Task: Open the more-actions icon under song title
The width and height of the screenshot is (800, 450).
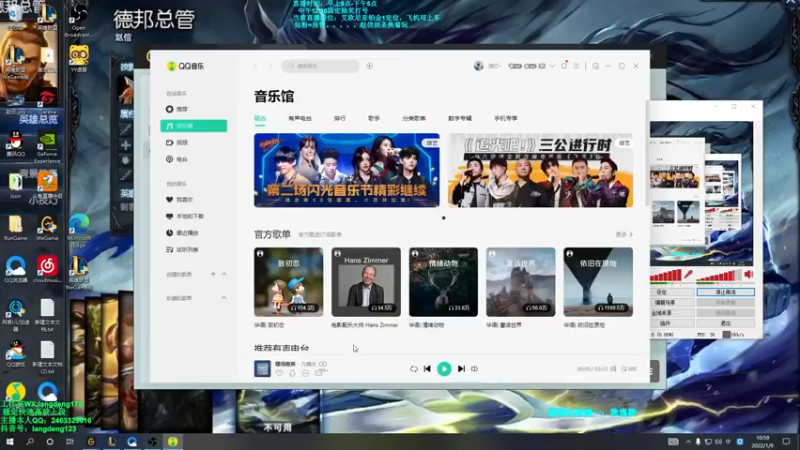Action: point(305,373)
